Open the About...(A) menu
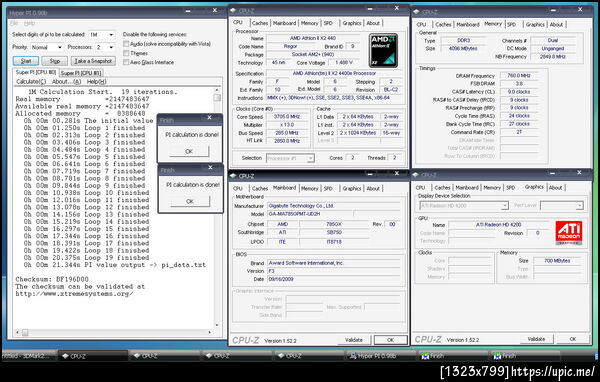This screenshot has width=600, height=382. coord(67,82)
